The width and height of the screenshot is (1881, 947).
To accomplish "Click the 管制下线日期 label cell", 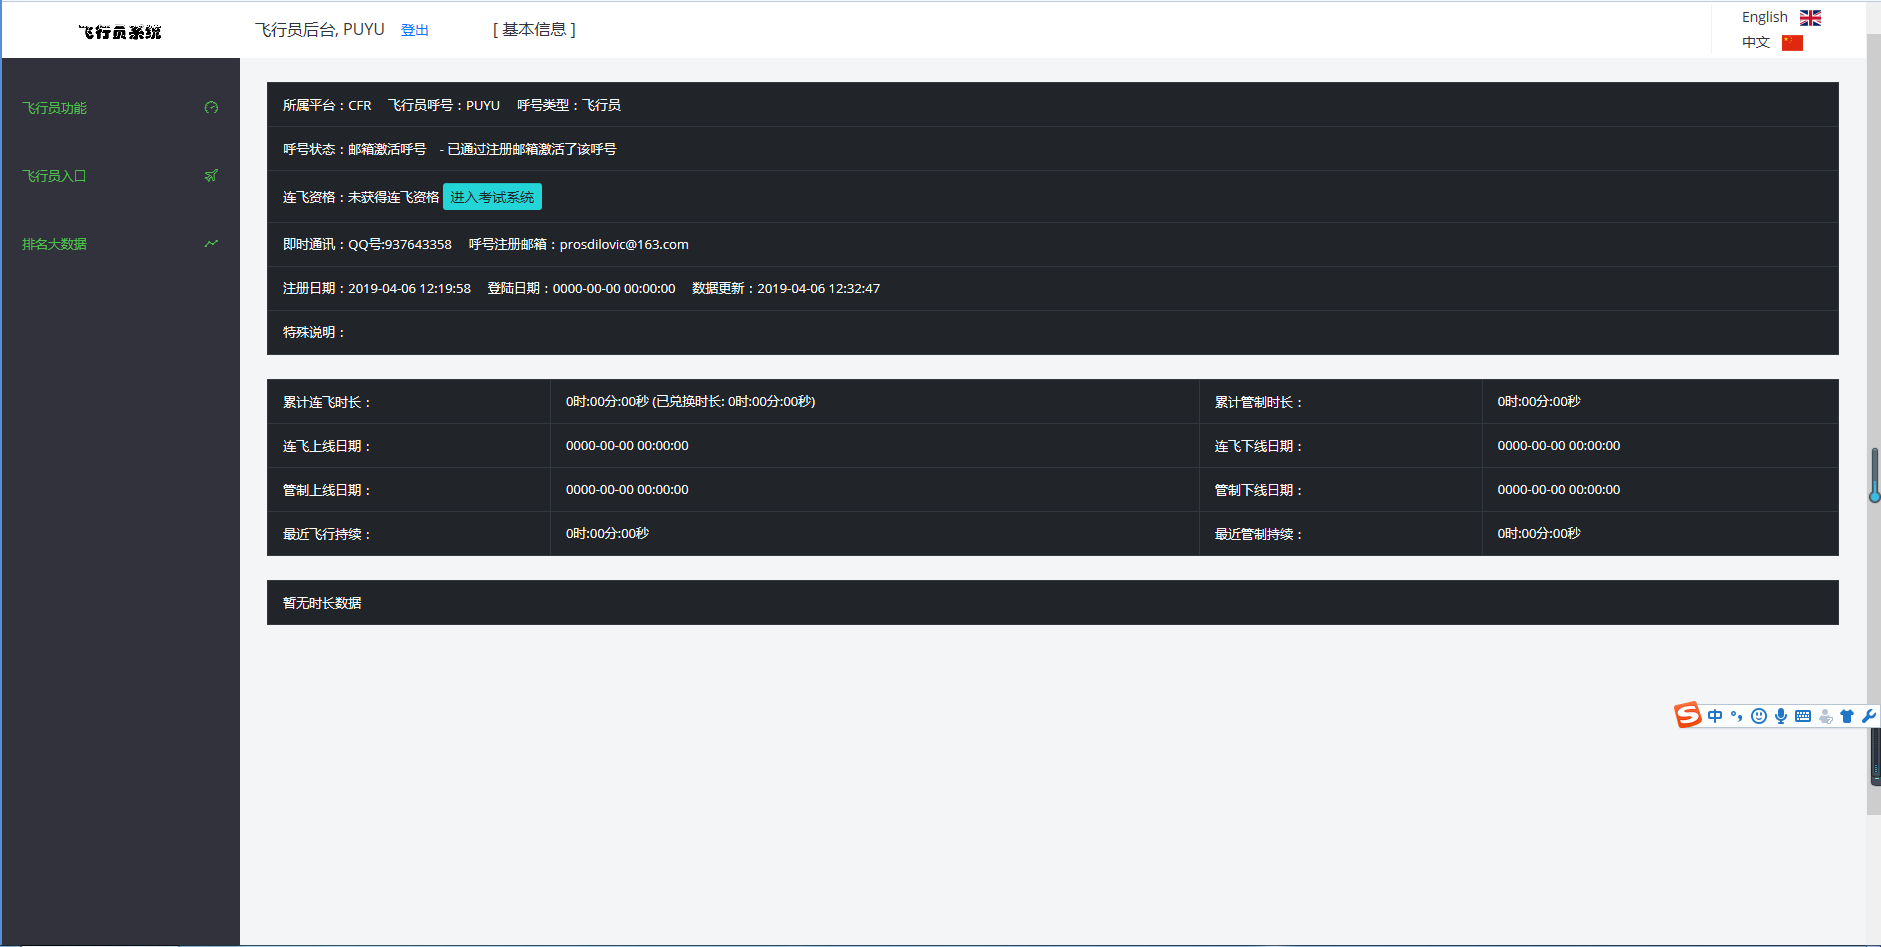I will pyautogui.click(x=1340, y=490).
